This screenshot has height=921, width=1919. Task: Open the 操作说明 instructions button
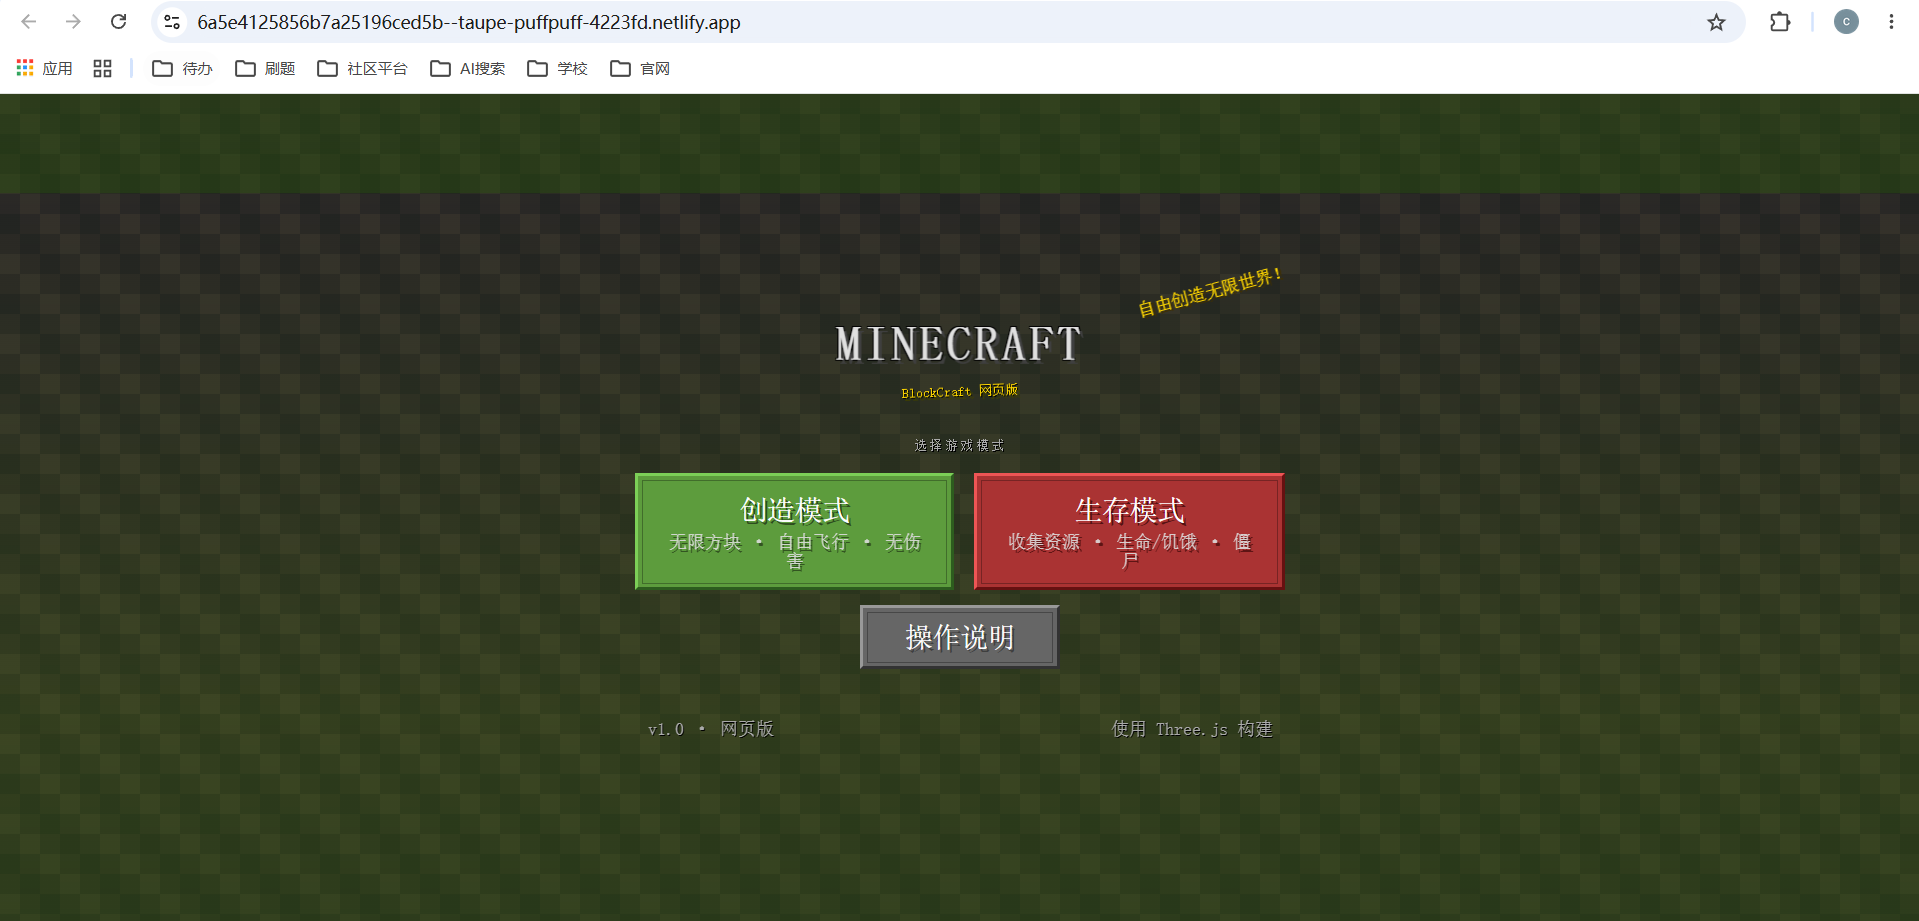point(959,637)
